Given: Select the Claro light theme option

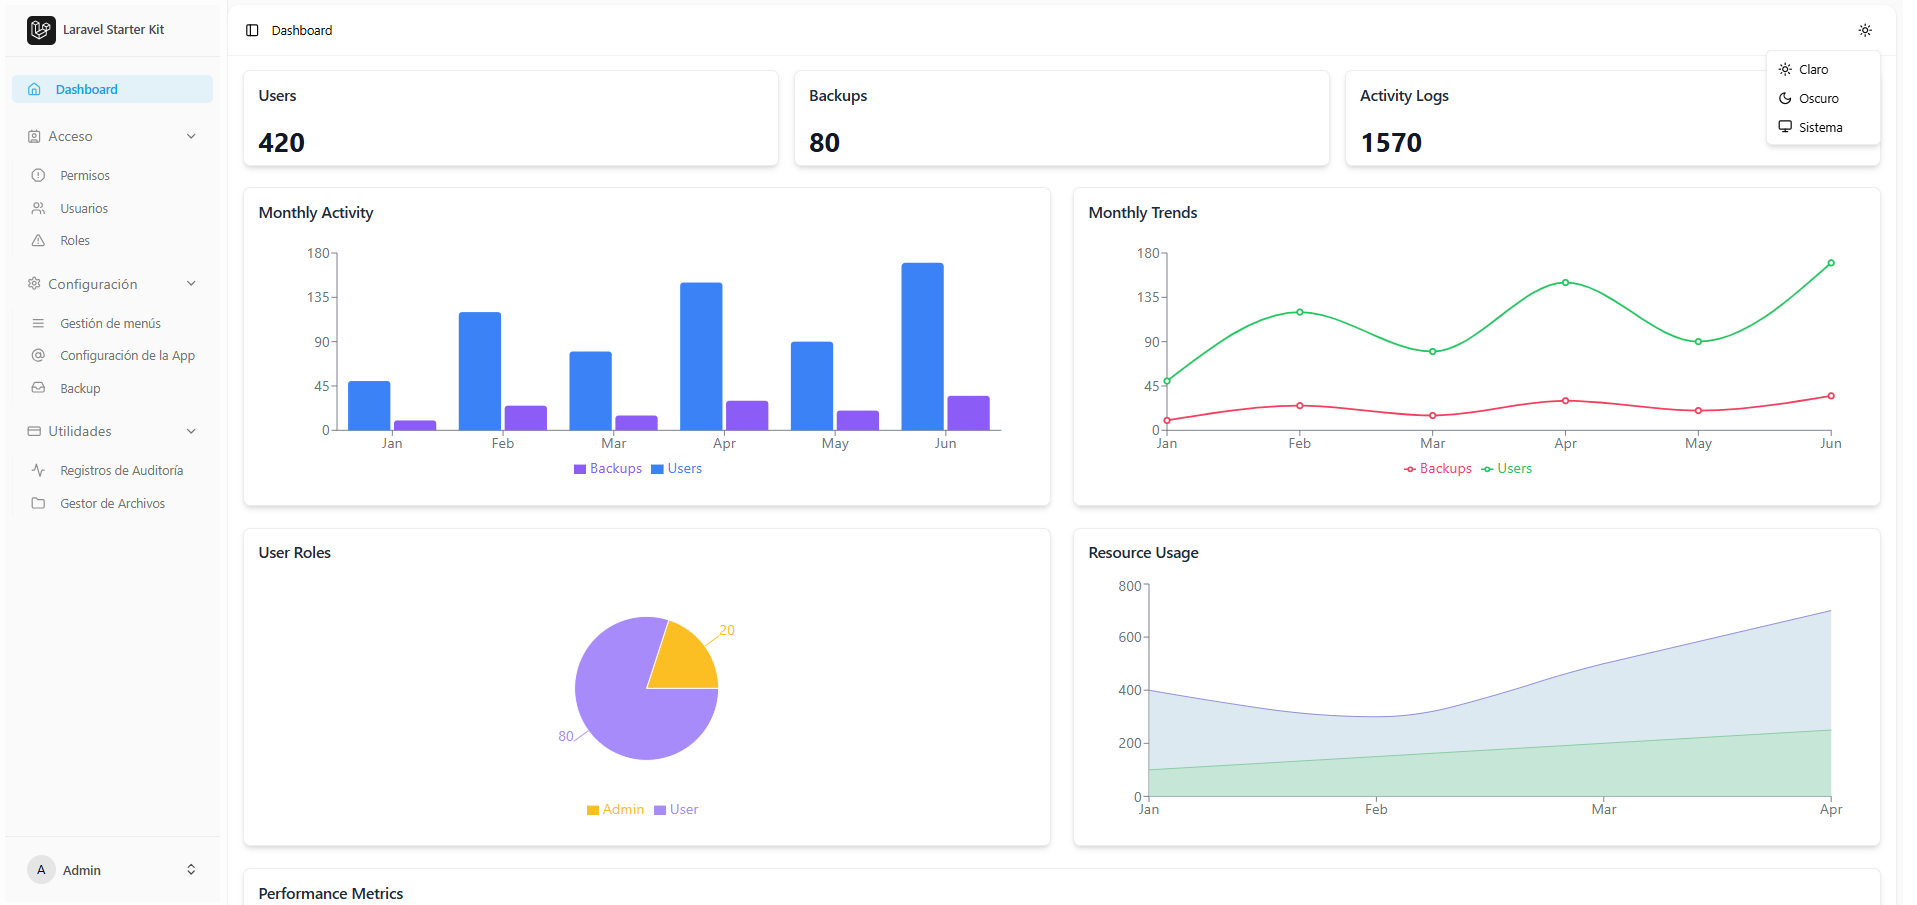Looking at the screenshot, I should click(x=1812, y=70).
